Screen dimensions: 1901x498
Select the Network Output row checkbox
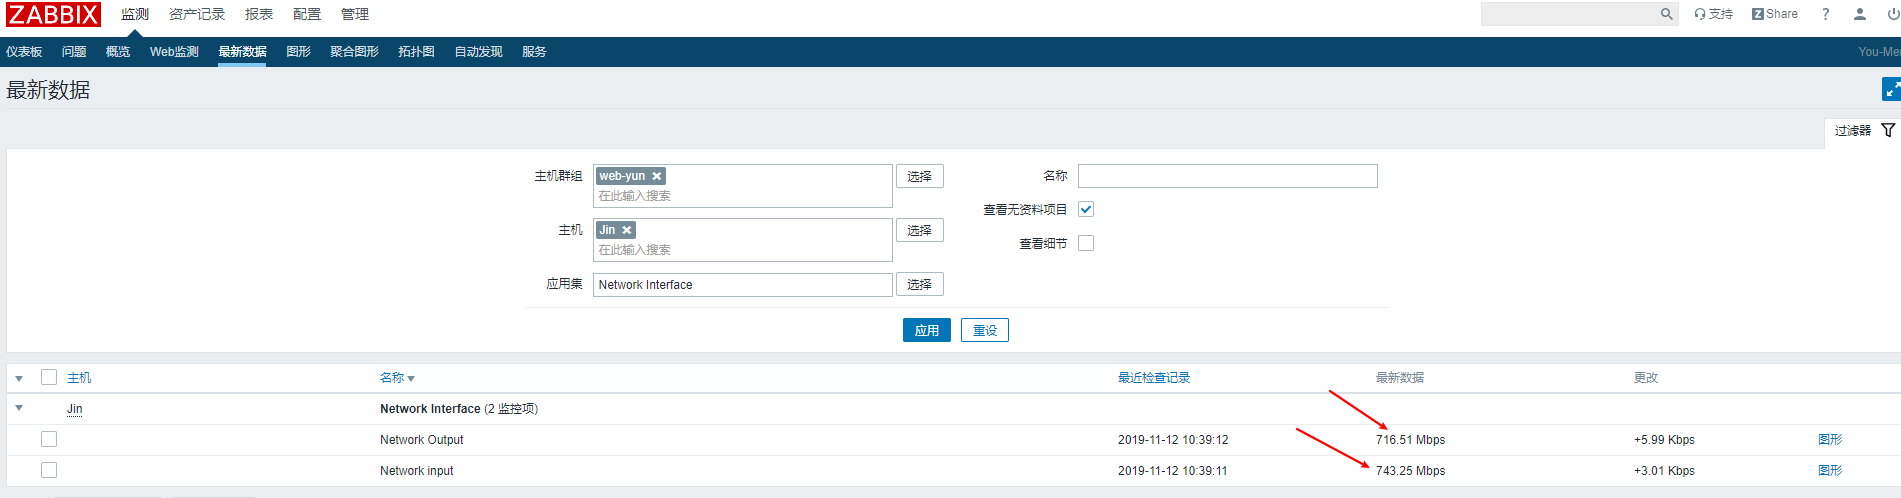click(x=49, y=439)
